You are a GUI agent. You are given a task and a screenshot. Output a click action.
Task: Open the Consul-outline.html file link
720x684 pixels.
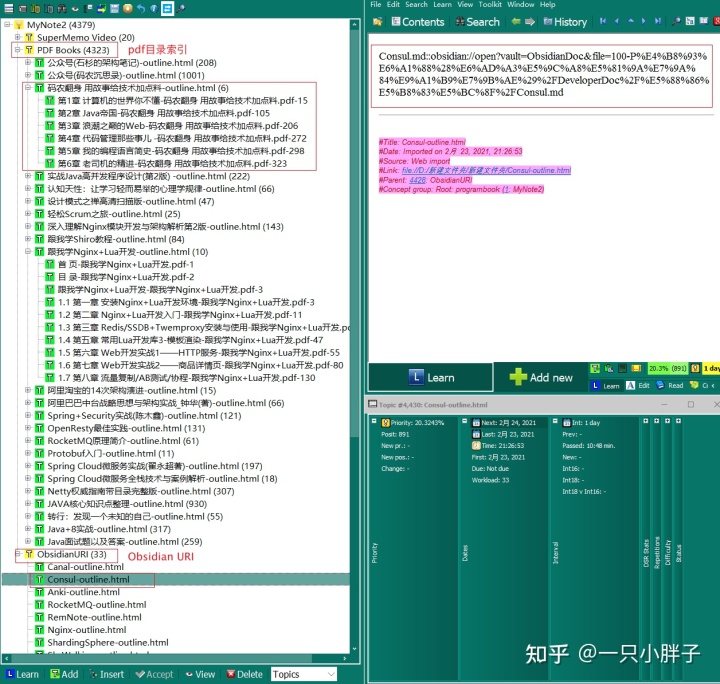coord(486,170)
